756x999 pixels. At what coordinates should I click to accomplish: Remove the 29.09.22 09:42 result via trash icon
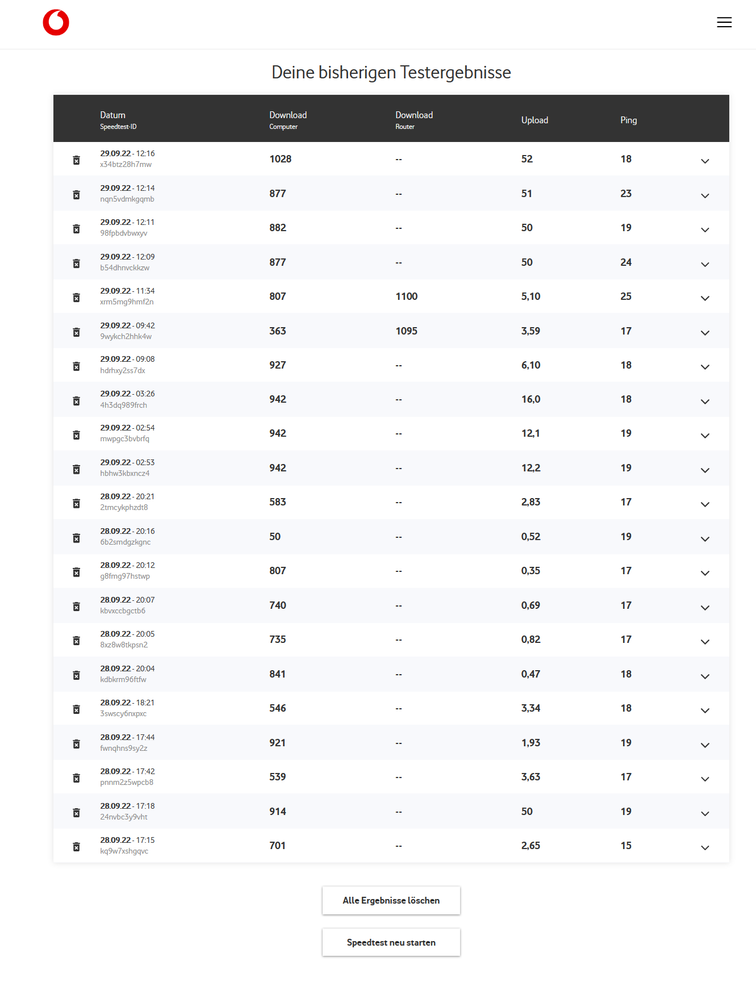coord(76,332)
